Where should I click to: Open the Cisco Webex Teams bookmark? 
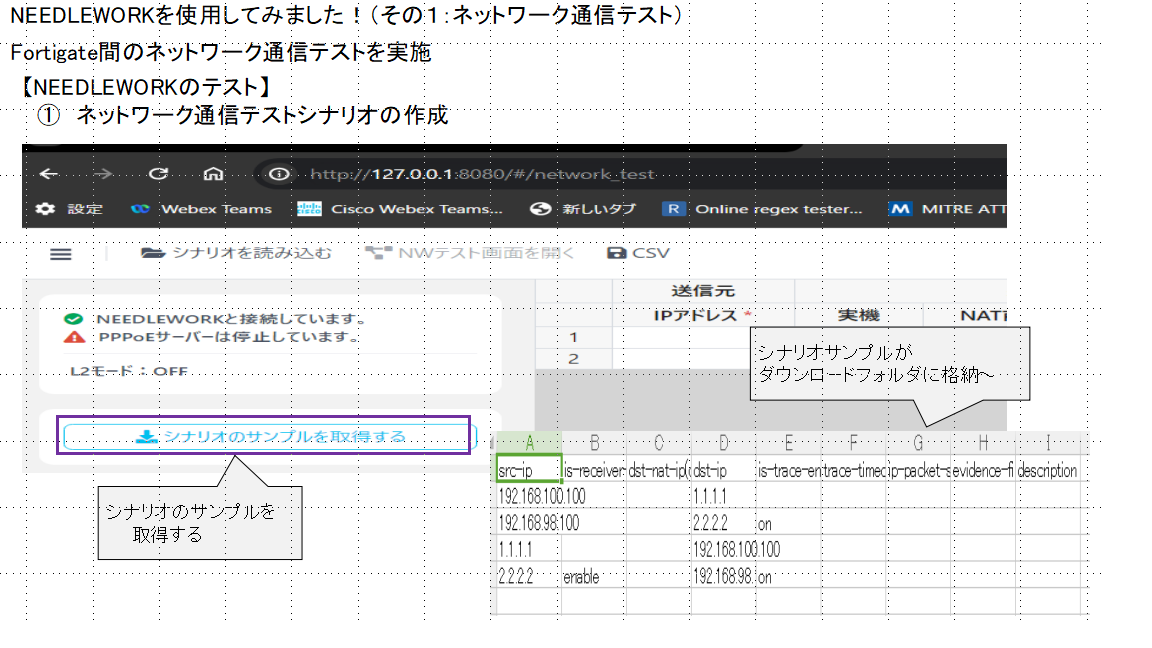pyautogui.click(x=400, y=209)
